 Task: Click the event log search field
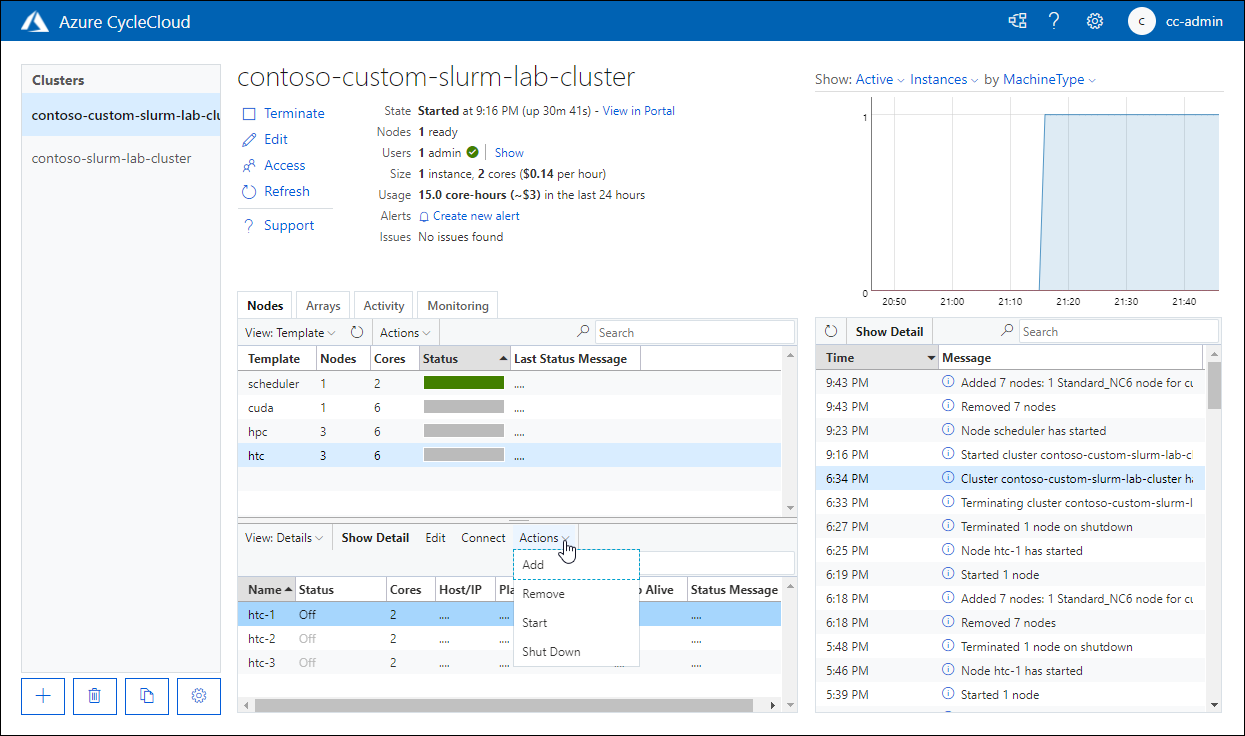(x=1118, y=331)
